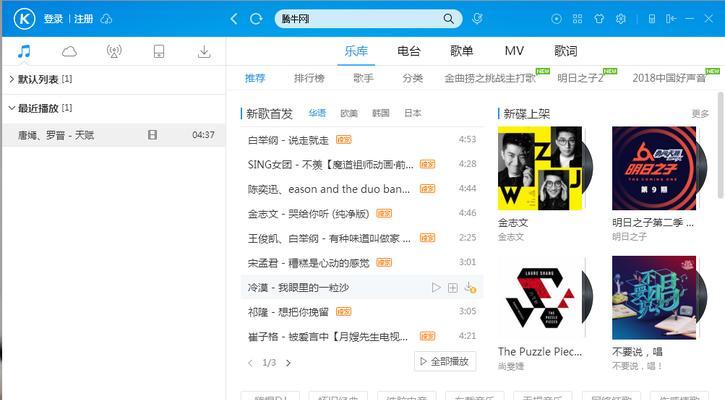The height and width of the screenshot is (400, 725).
Task: Select song 唐嫣、罗晋 - 天赋
Action: (113, 135)
